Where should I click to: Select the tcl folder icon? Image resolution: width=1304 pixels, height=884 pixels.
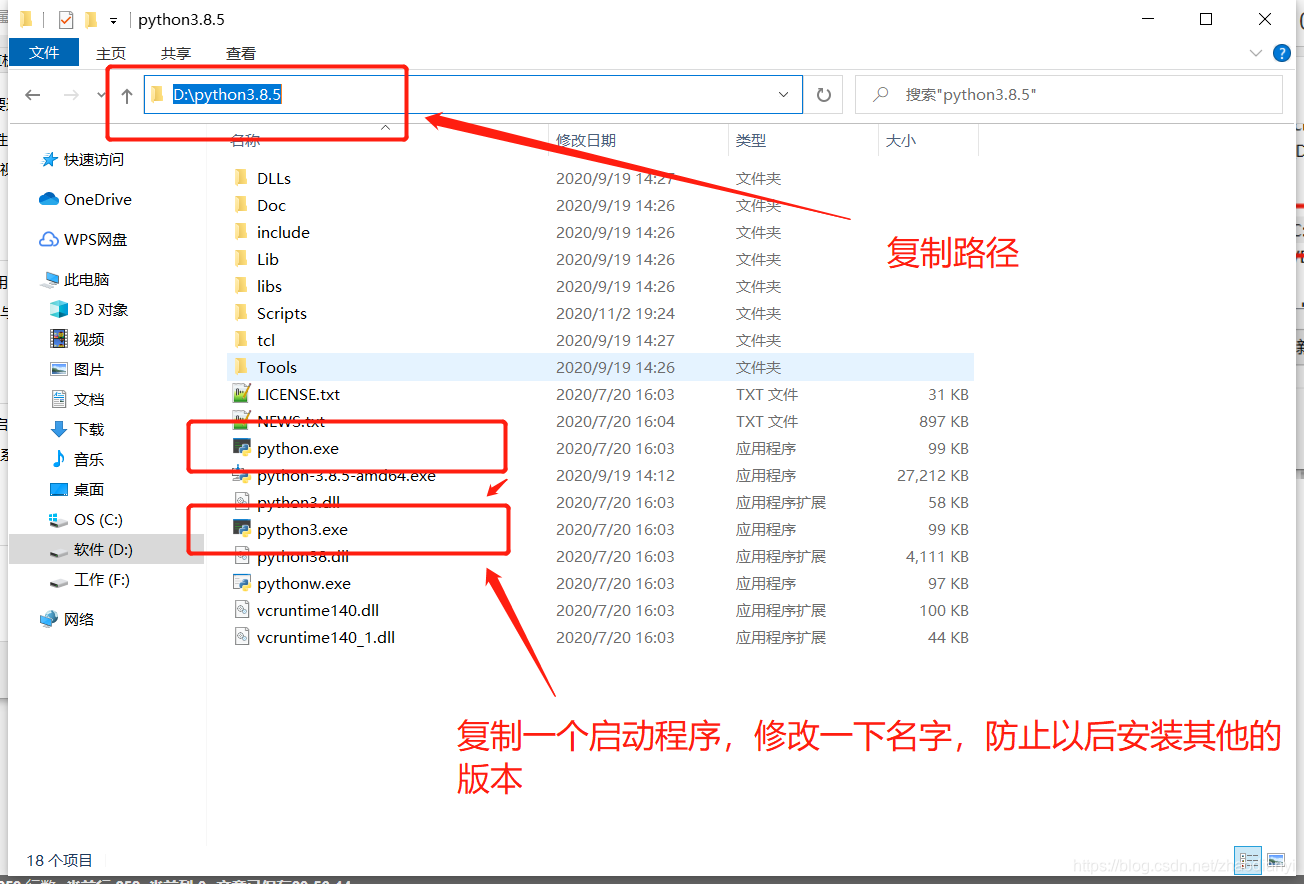241,340
